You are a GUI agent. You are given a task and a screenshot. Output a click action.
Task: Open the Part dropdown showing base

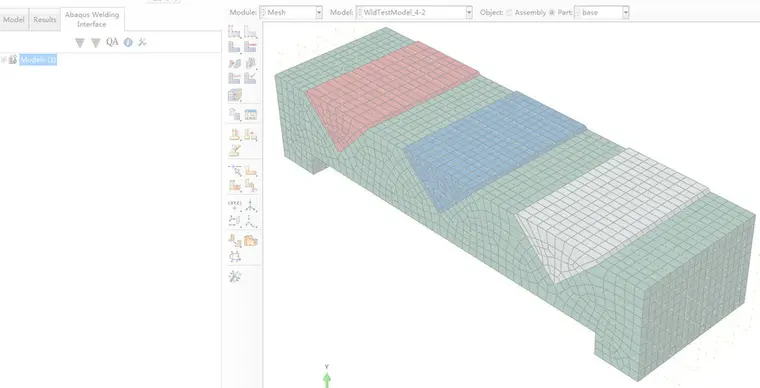602,13
